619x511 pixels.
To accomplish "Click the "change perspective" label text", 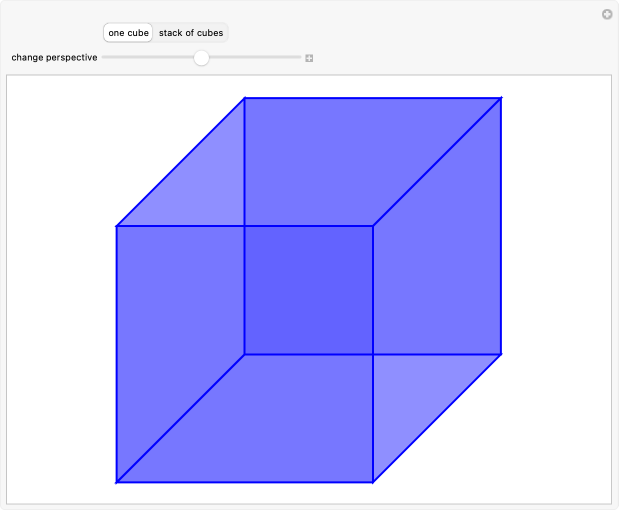I will (54, 58).
